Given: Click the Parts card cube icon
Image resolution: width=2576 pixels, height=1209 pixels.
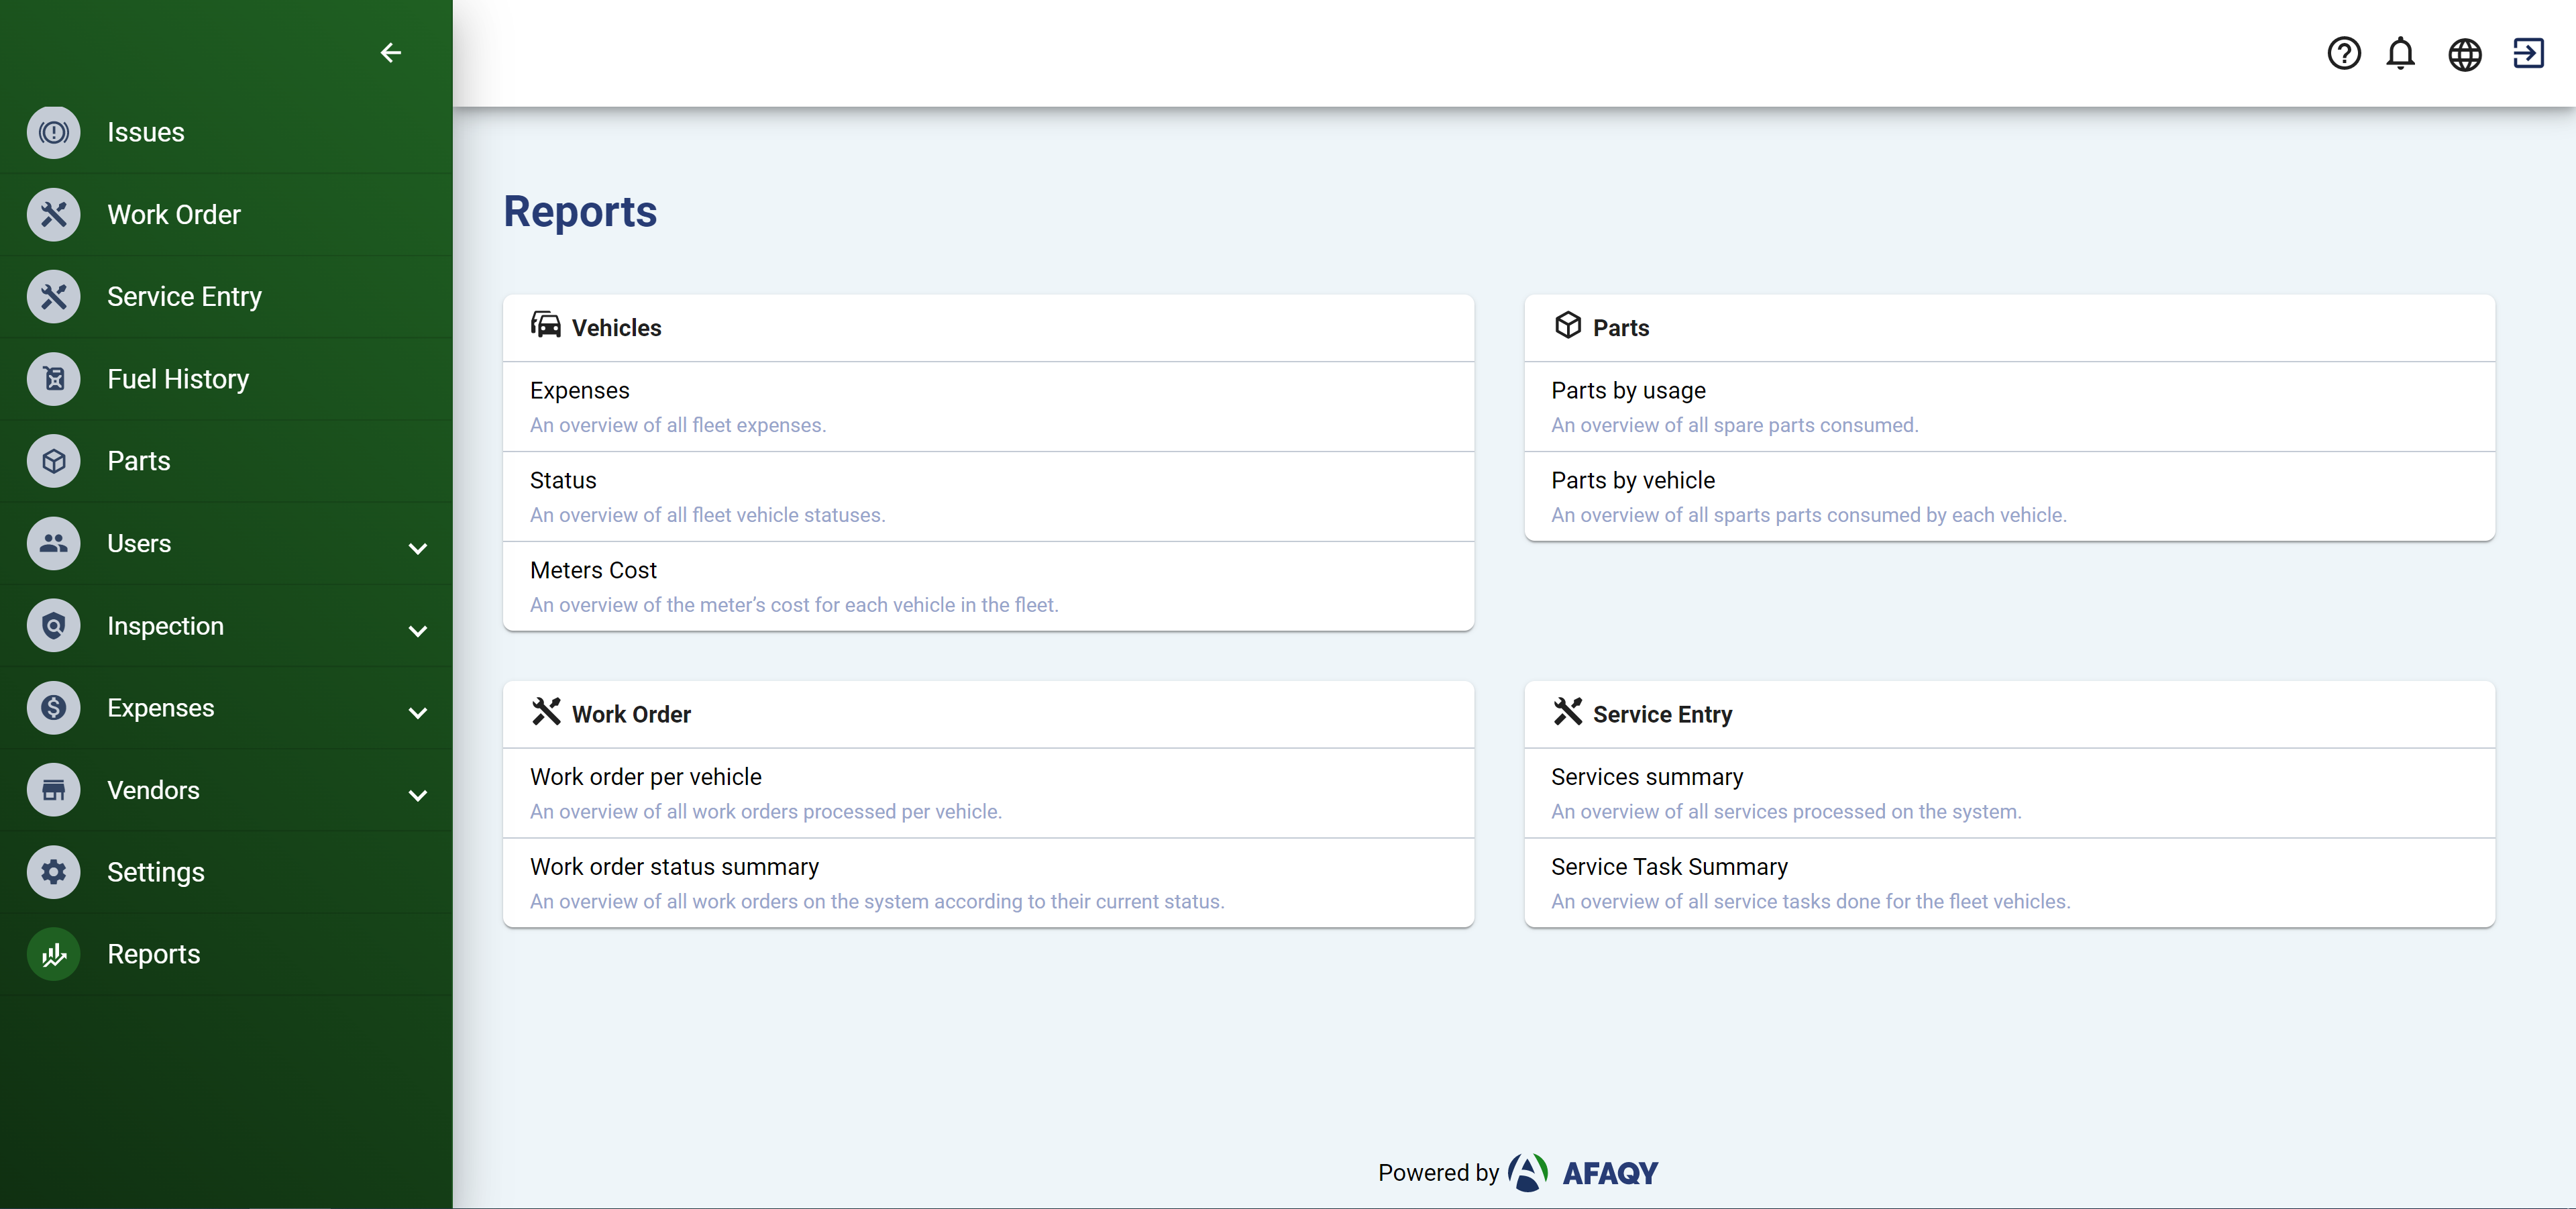Looking at the screenshot, I should coord(1568,325).
